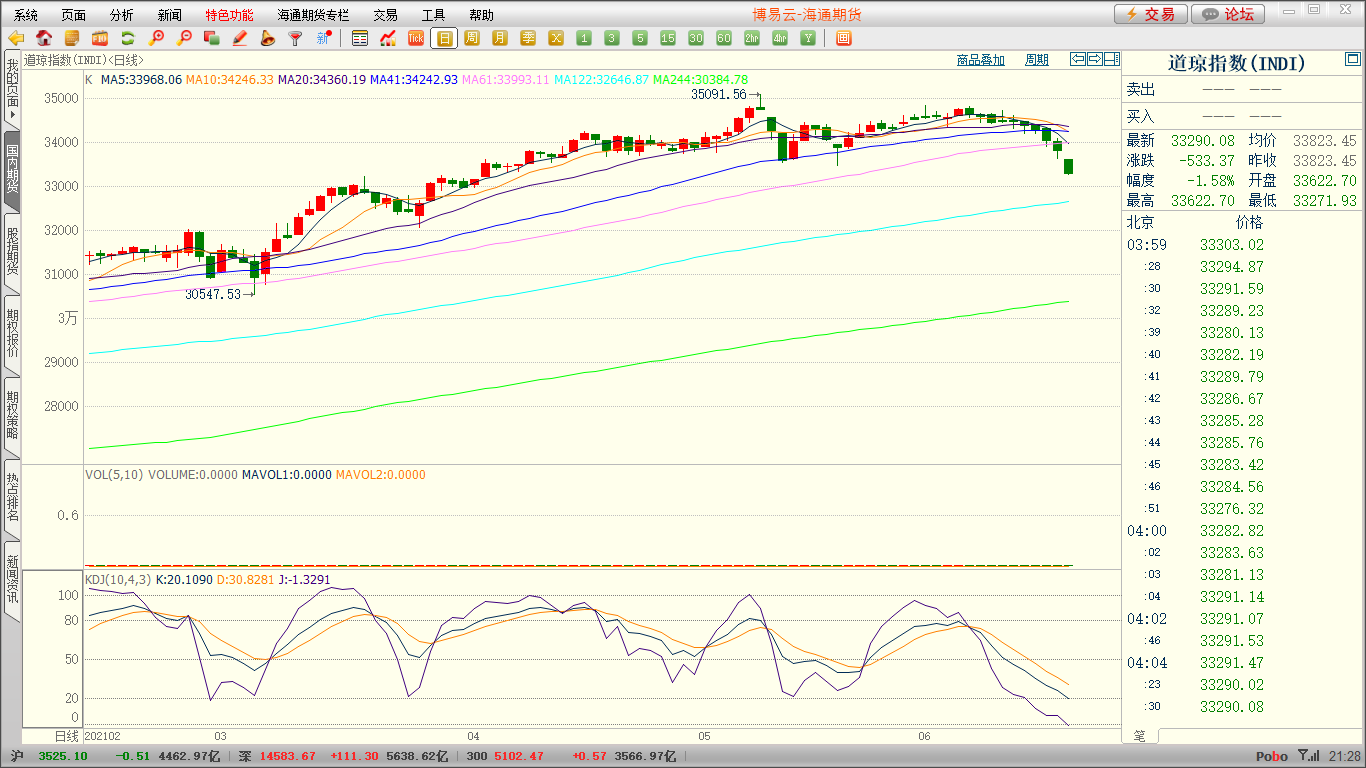Open the 特色功能 menu
Screen dimensions: 1366x768
229,15
